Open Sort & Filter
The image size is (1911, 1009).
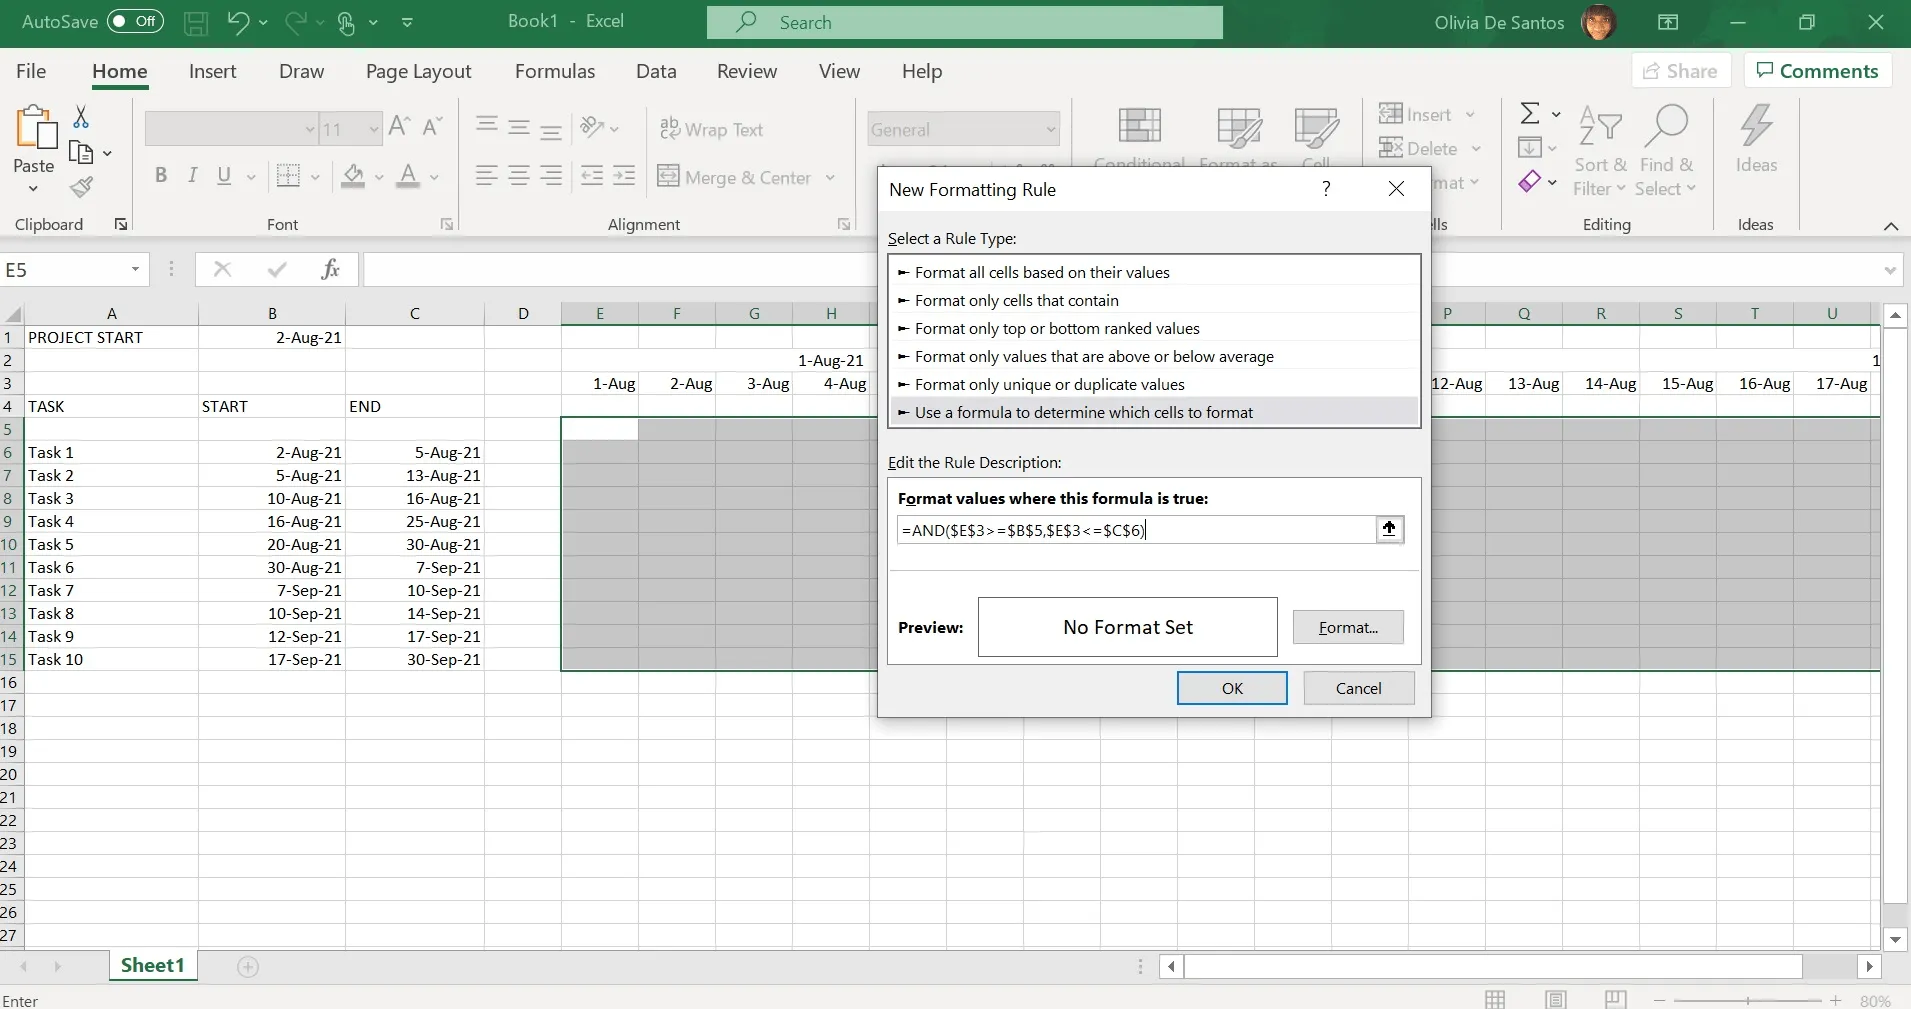(1599, 148)
